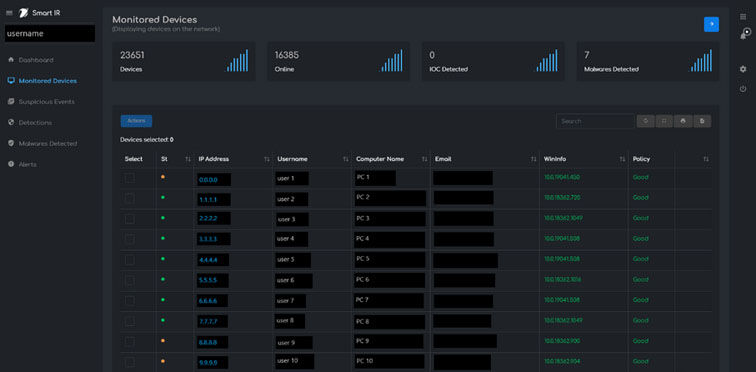The width and height of the screenshot is (756, 372).
Task: Click the third gray tool button after Search
Action: pos(683,121)
